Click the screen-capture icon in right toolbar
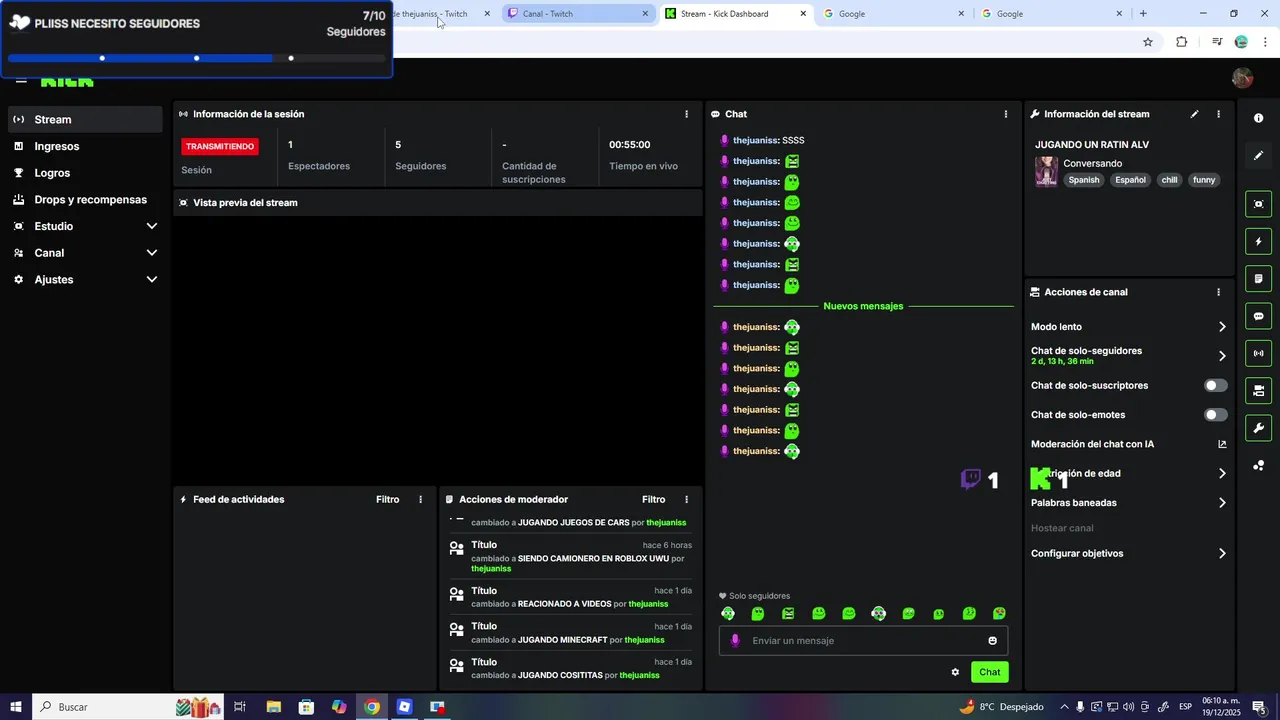Image resolution: width=1280 pixels, height=720 pixels. pyautogui.click(x=1258, y=204)
